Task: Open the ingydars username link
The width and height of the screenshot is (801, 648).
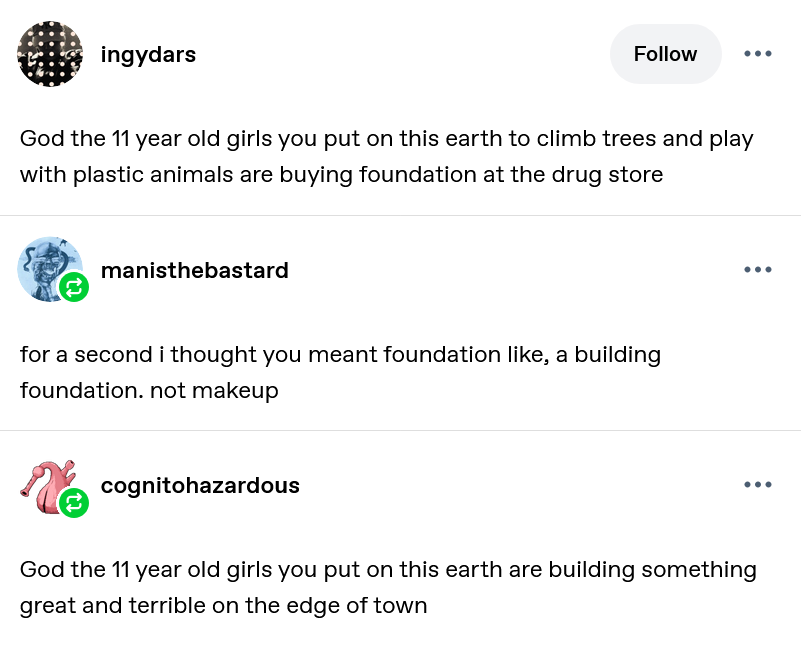Action: point(148,54)
